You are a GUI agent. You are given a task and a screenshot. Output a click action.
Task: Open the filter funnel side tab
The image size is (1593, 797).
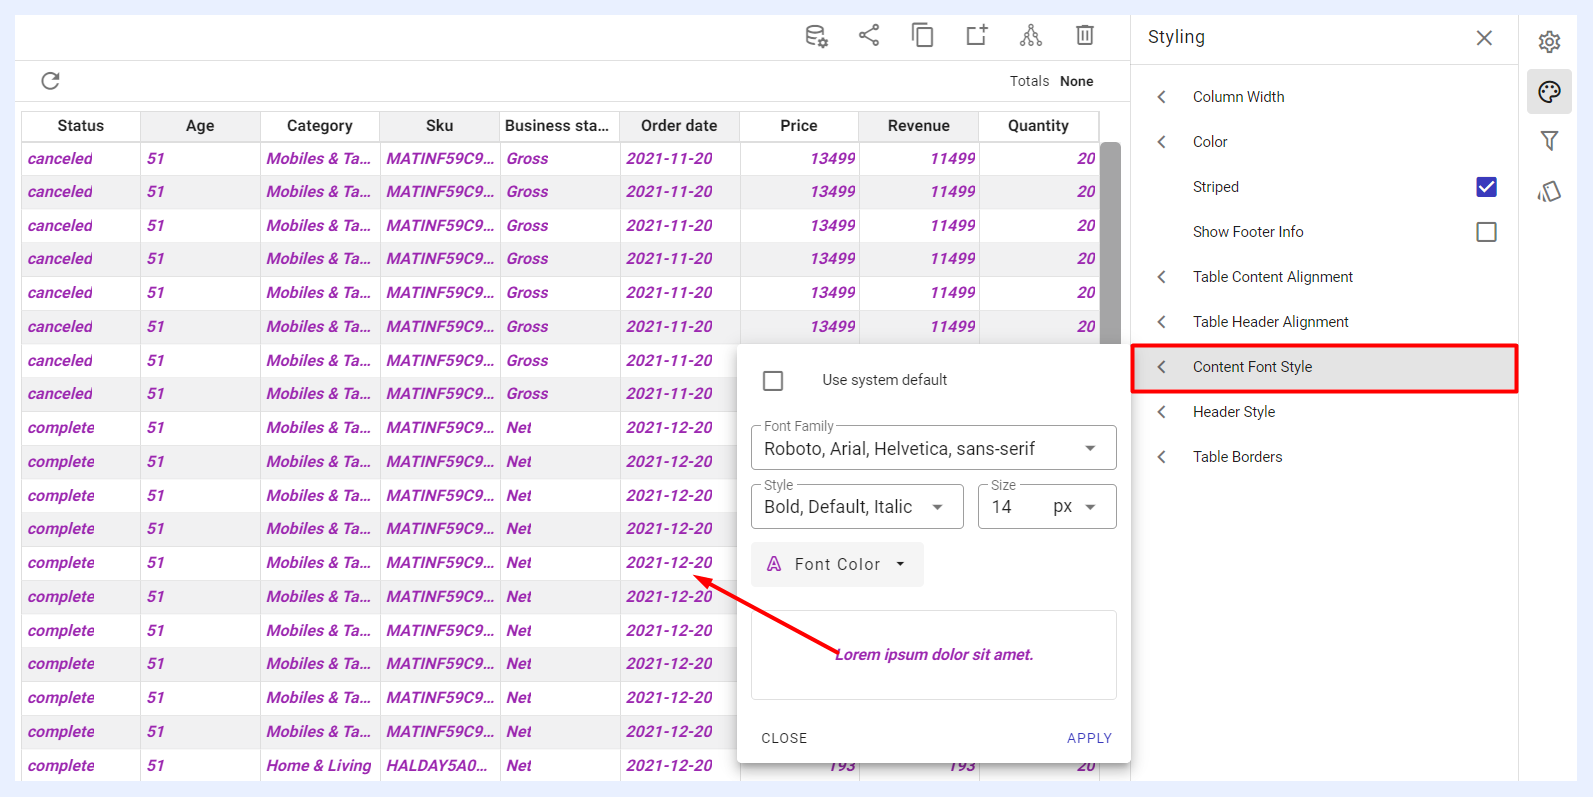pos(1549,141)
